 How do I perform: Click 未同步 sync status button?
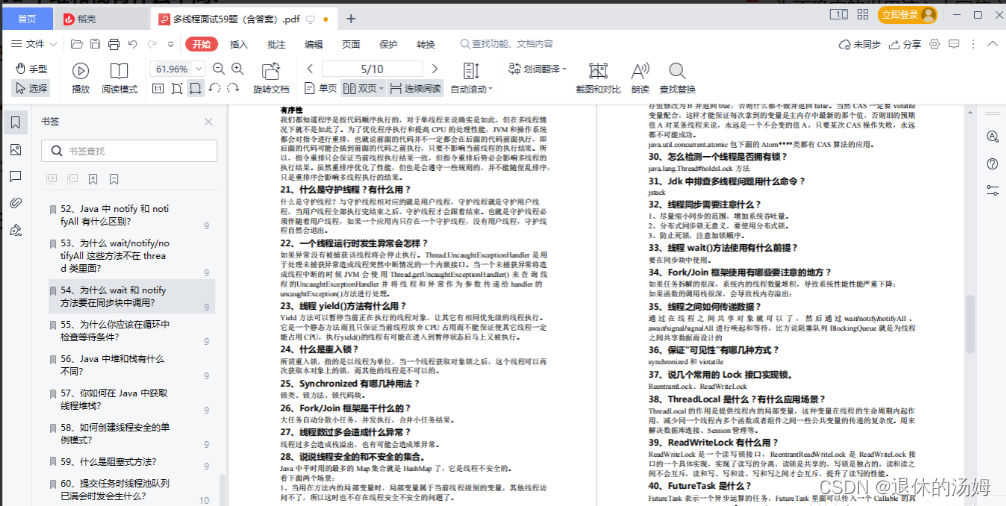[x=860, y=44]
